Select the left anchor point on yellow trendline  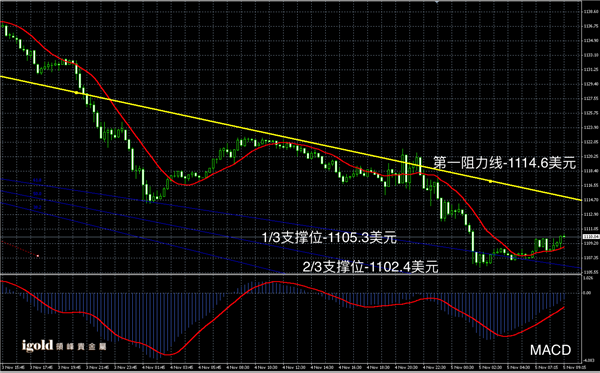[x=76, y=93]
